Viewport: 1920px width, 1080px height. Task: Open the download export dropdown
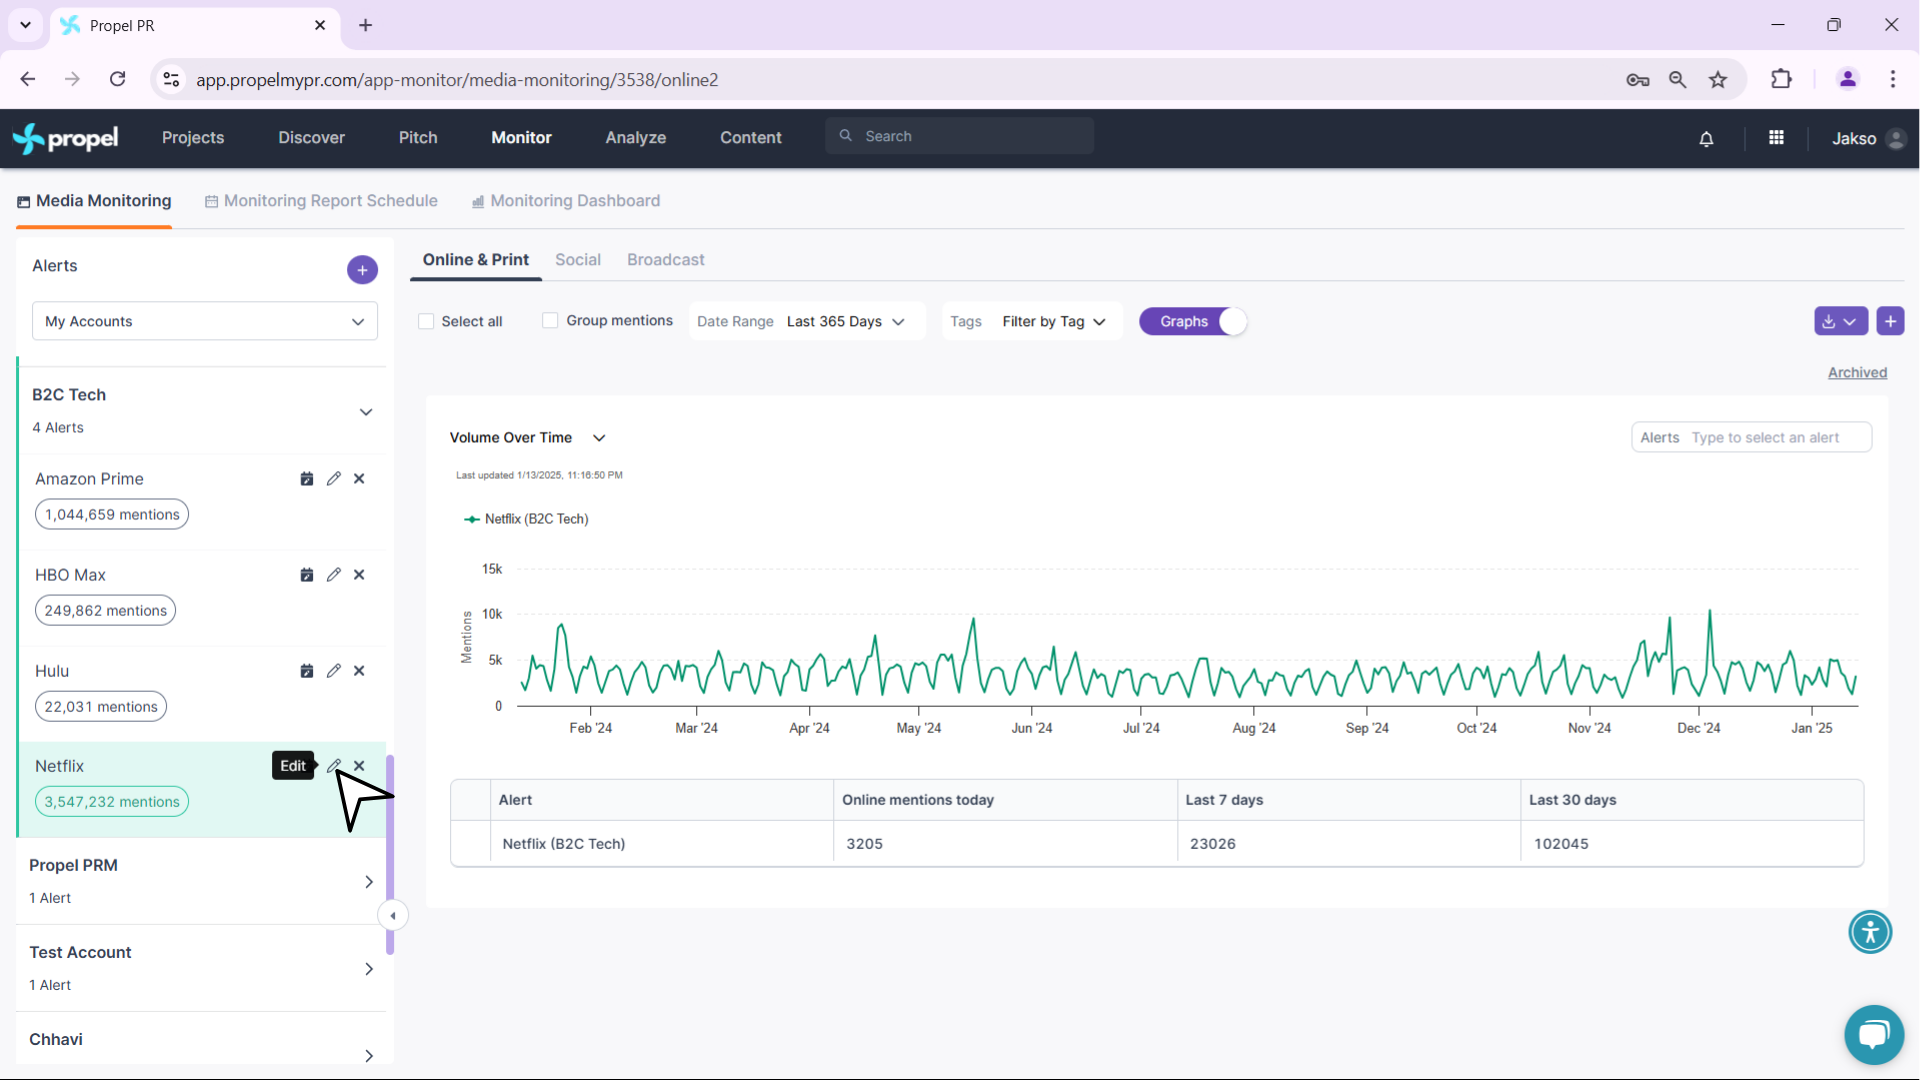pos(1840,321)
